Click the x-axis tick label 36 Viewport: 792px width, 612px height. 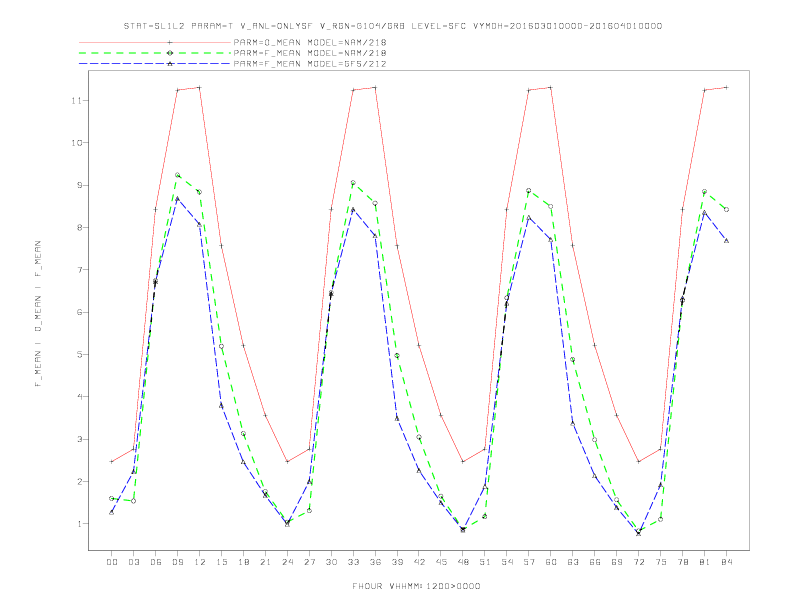tap(375, 562)
